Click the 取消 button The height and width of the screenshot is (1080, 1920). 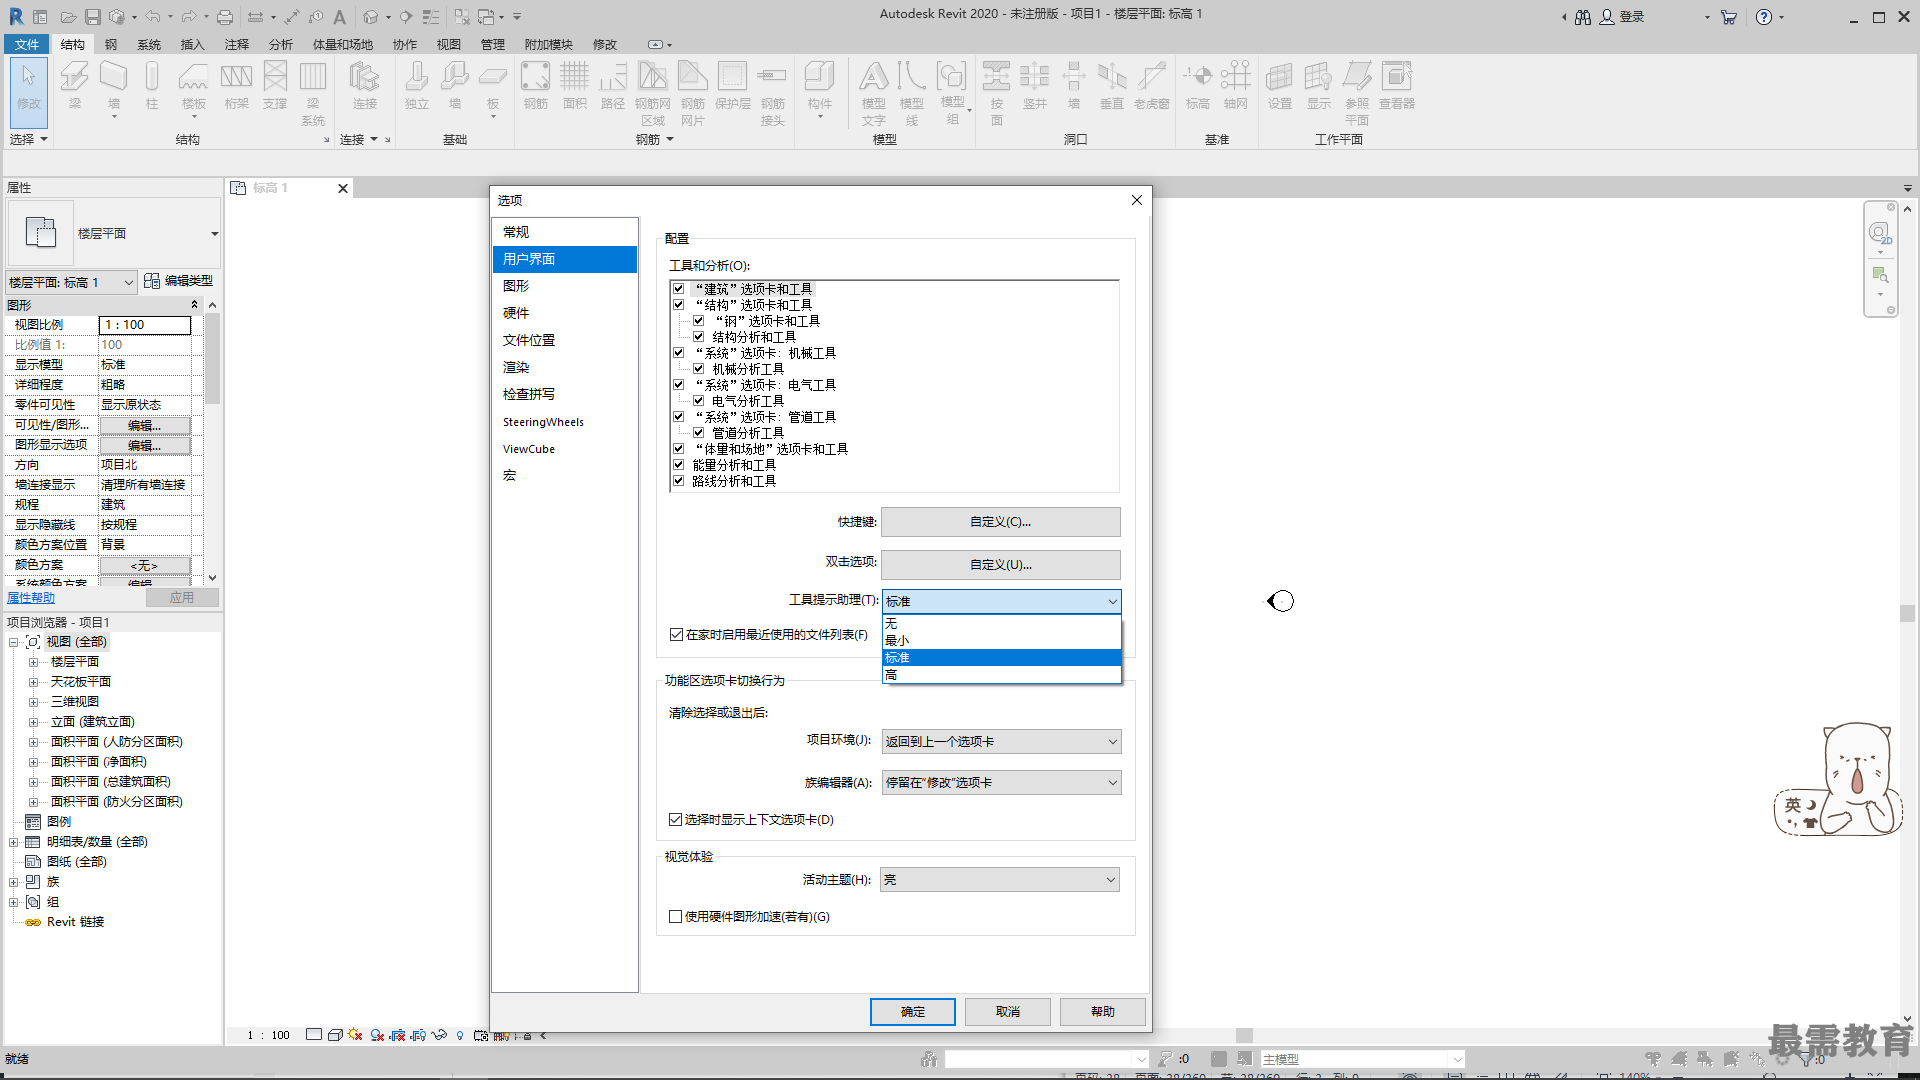tap(1008, 1011)
